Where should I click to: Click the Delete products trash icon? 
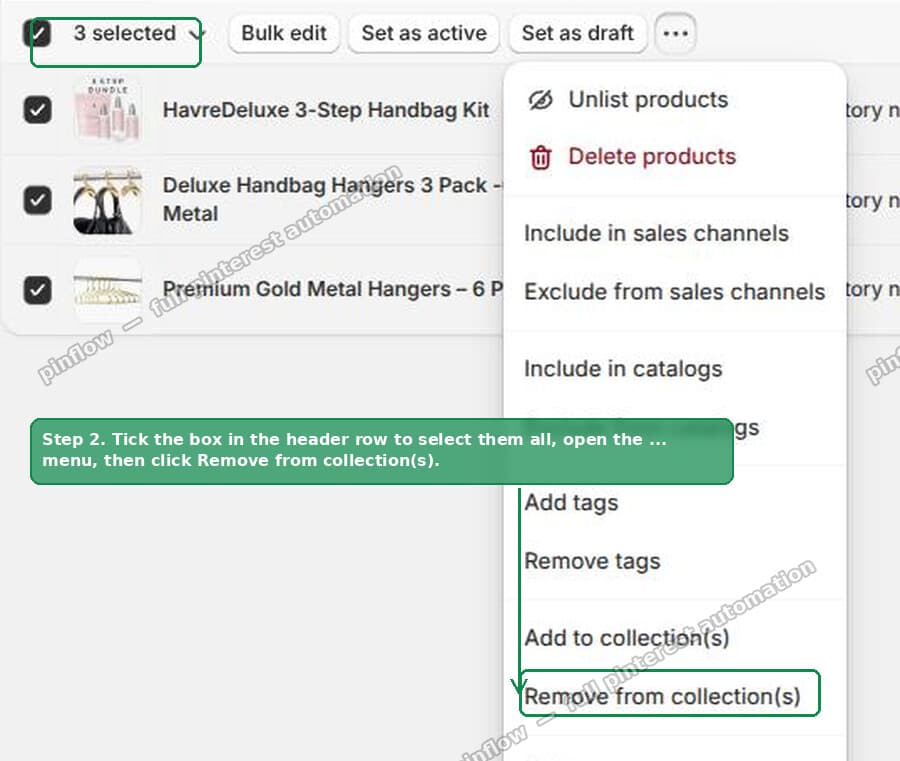[x=540, y=157]
